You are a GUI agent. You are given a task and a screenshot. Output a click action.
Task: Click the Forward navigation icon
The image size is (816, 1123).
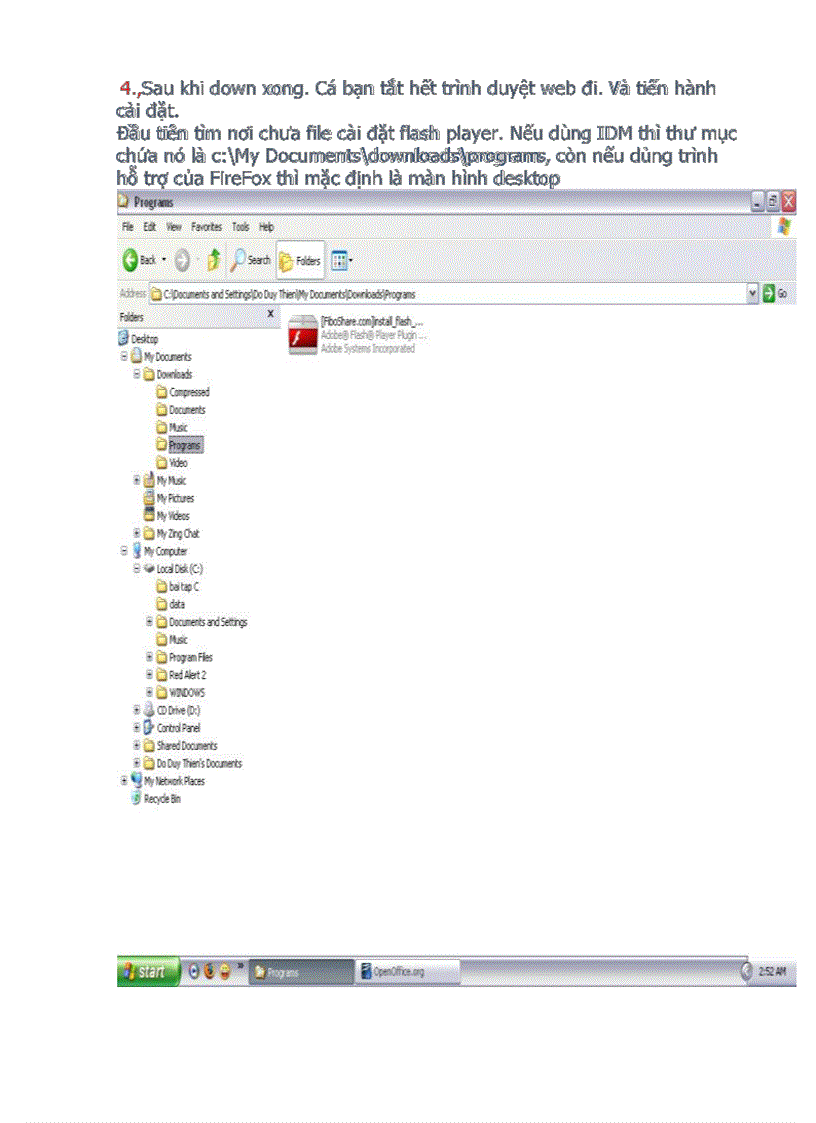point(183,260)
